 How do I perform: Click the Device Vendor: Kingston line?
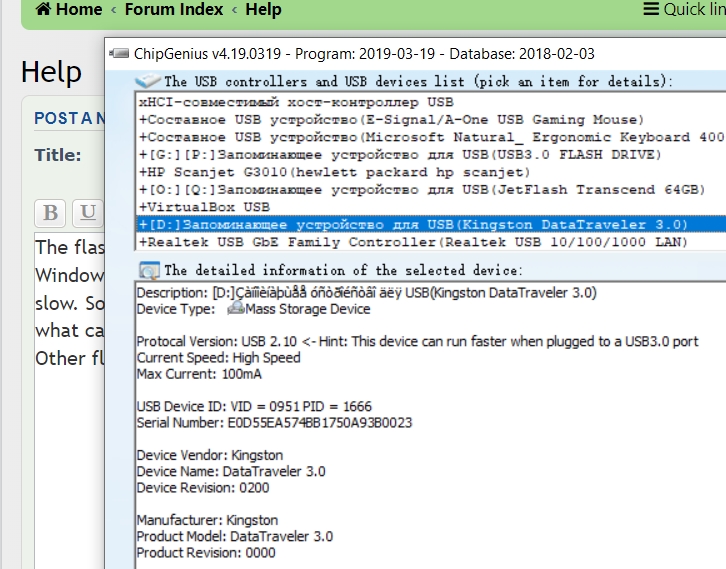pos(209,455)
